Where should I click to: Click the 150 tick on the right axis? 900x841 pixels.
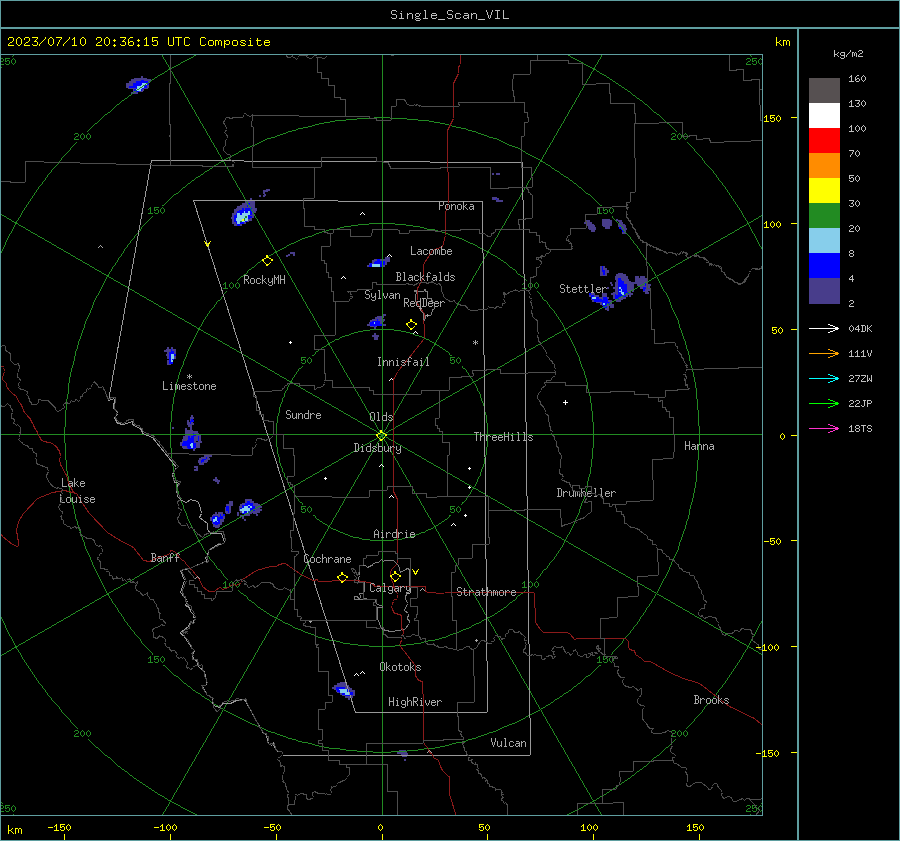click(x=772, y=118)
